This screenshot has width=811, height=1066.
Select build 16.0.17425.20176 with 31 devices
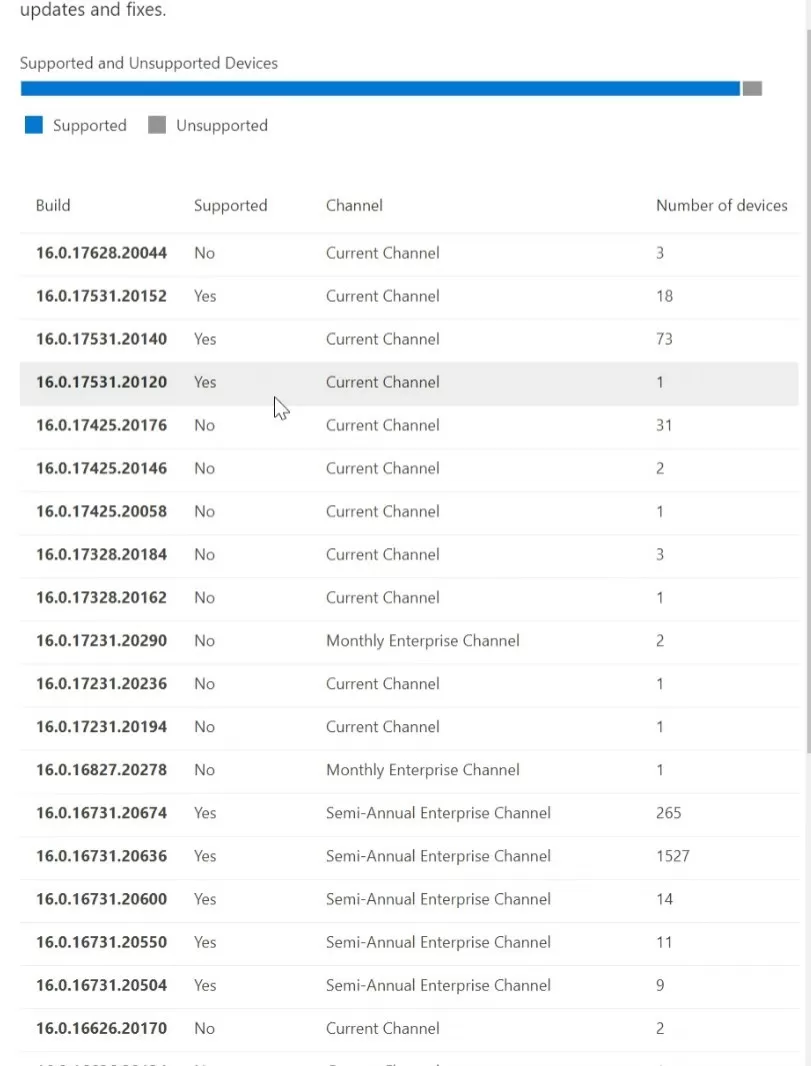pyautogui.click(x=100, y=425)
